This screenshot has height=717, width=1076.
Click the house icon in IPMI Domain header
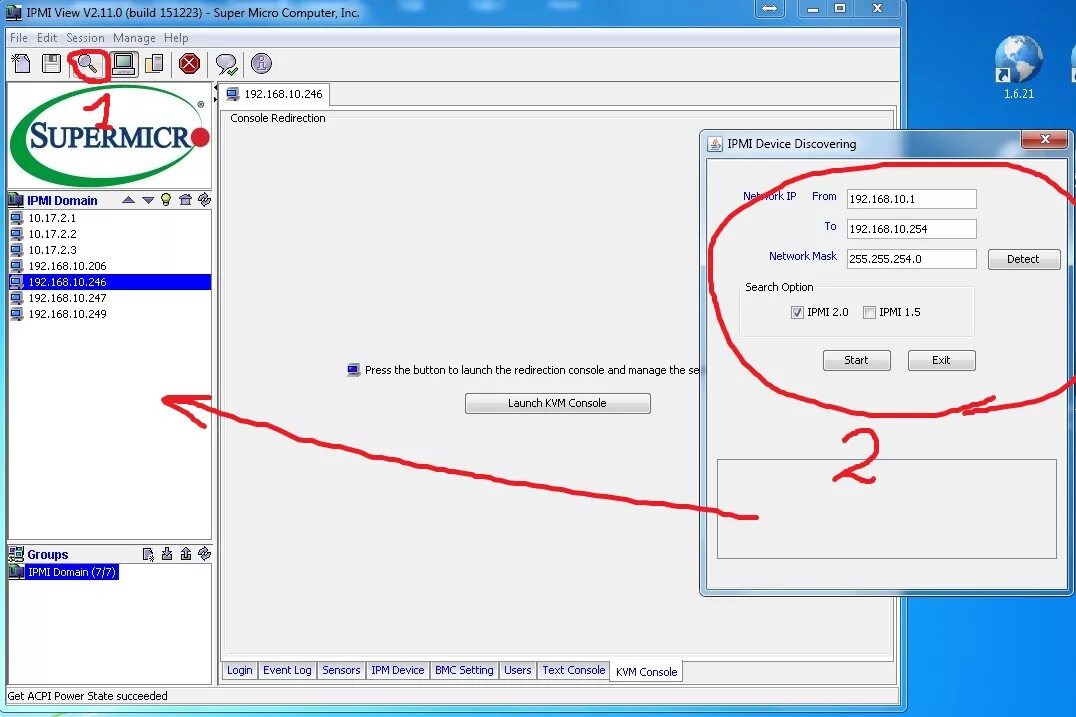pyautogui.click(x=185, y=200)
